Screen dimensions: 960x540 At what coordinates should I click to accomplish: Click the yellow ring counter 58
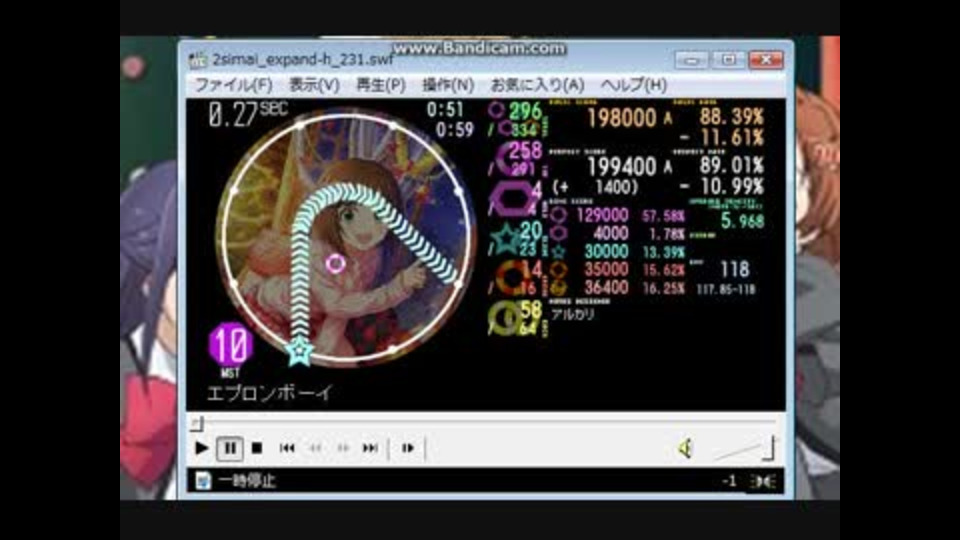tap(531, 310)
